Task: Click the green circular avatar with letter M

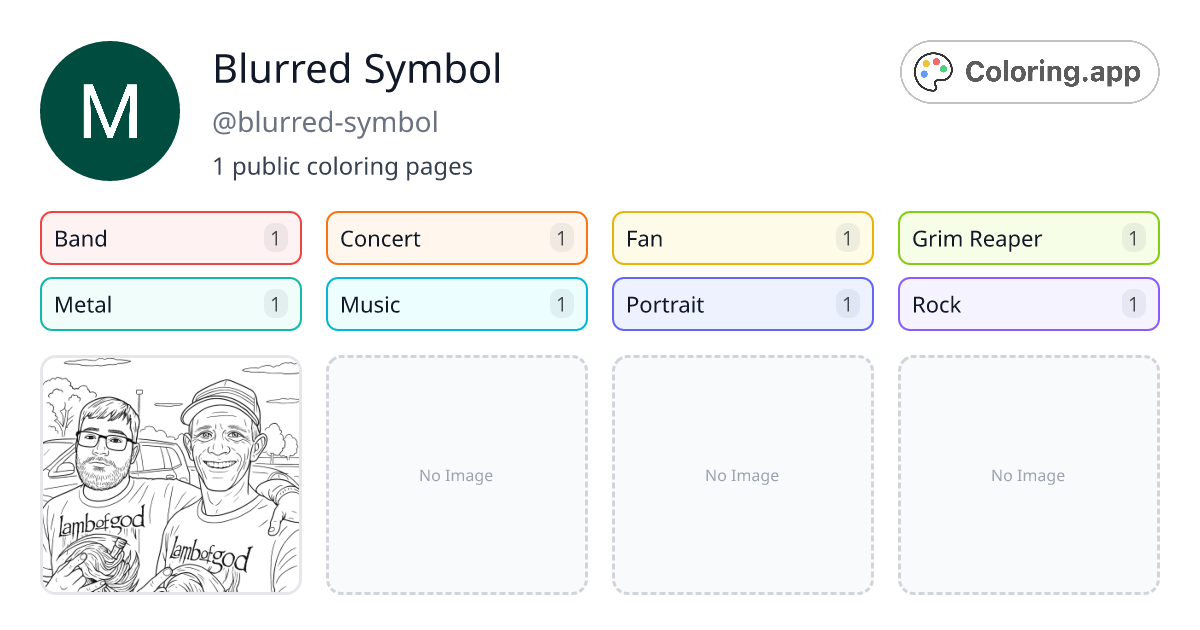Action: [109, 110]
